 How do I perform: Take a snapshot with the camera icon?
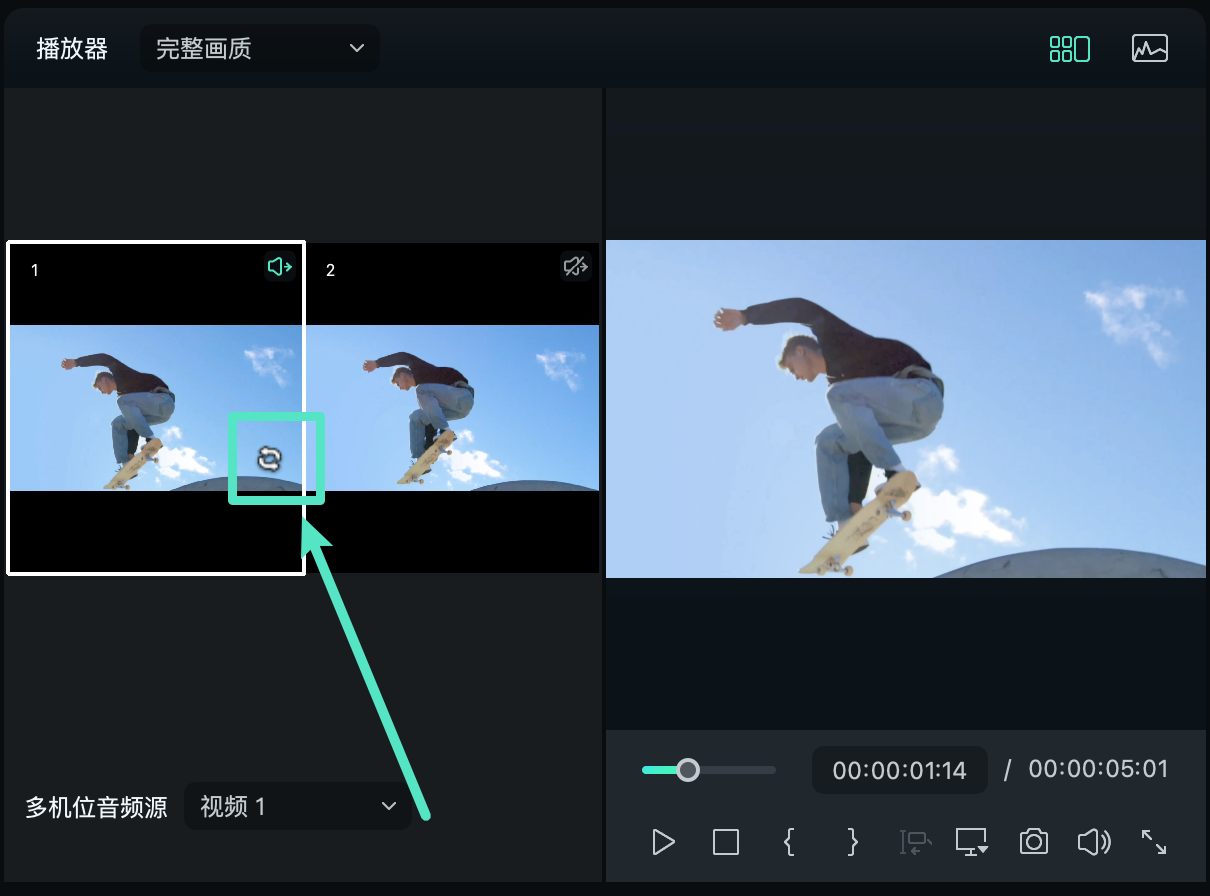(1033, 842)
